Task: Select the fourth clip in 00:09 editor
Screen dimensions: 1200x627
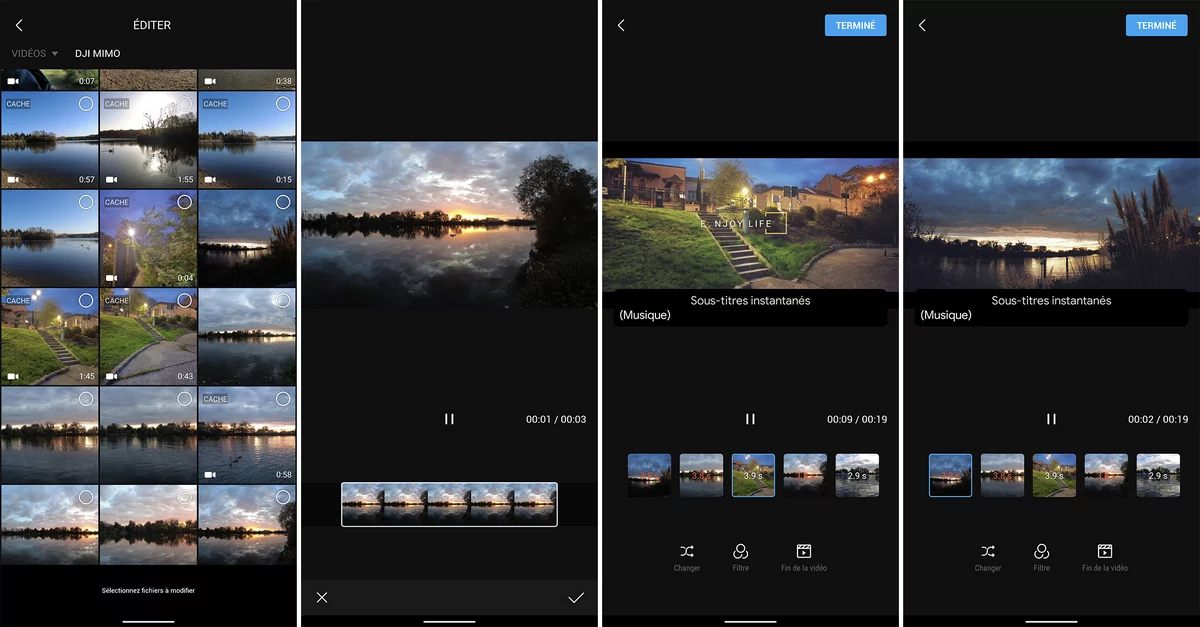Action: (805, 475)
